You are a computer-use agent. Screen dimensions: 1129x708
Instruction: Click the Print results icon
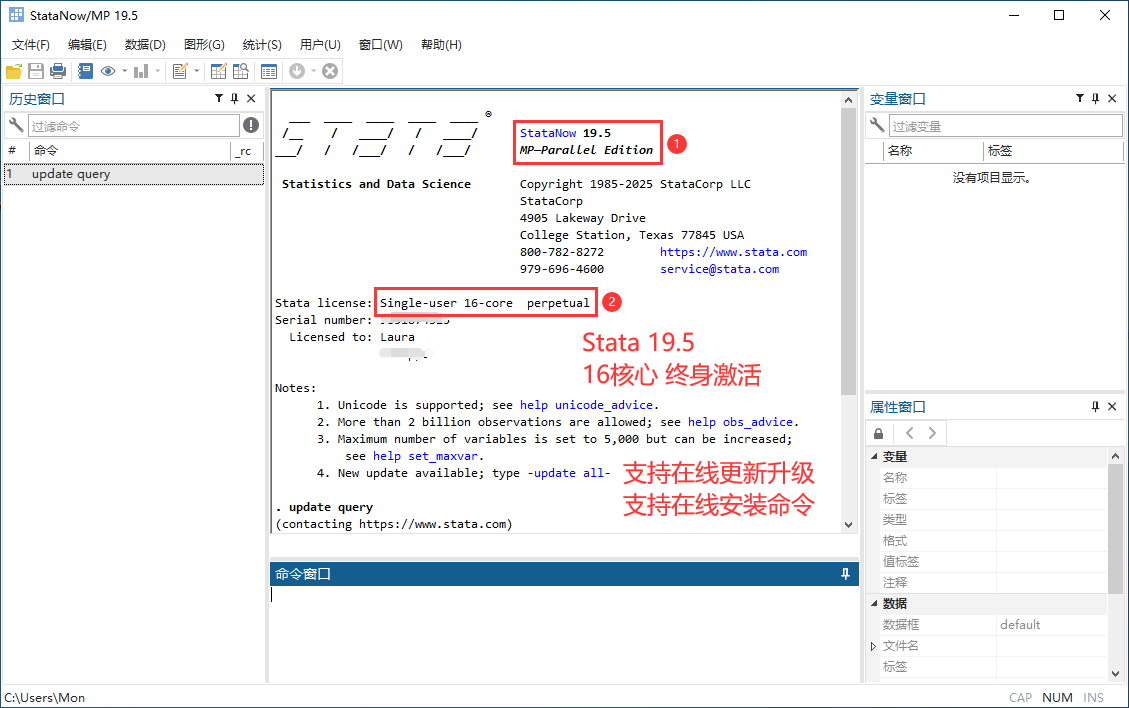(58, 71)
